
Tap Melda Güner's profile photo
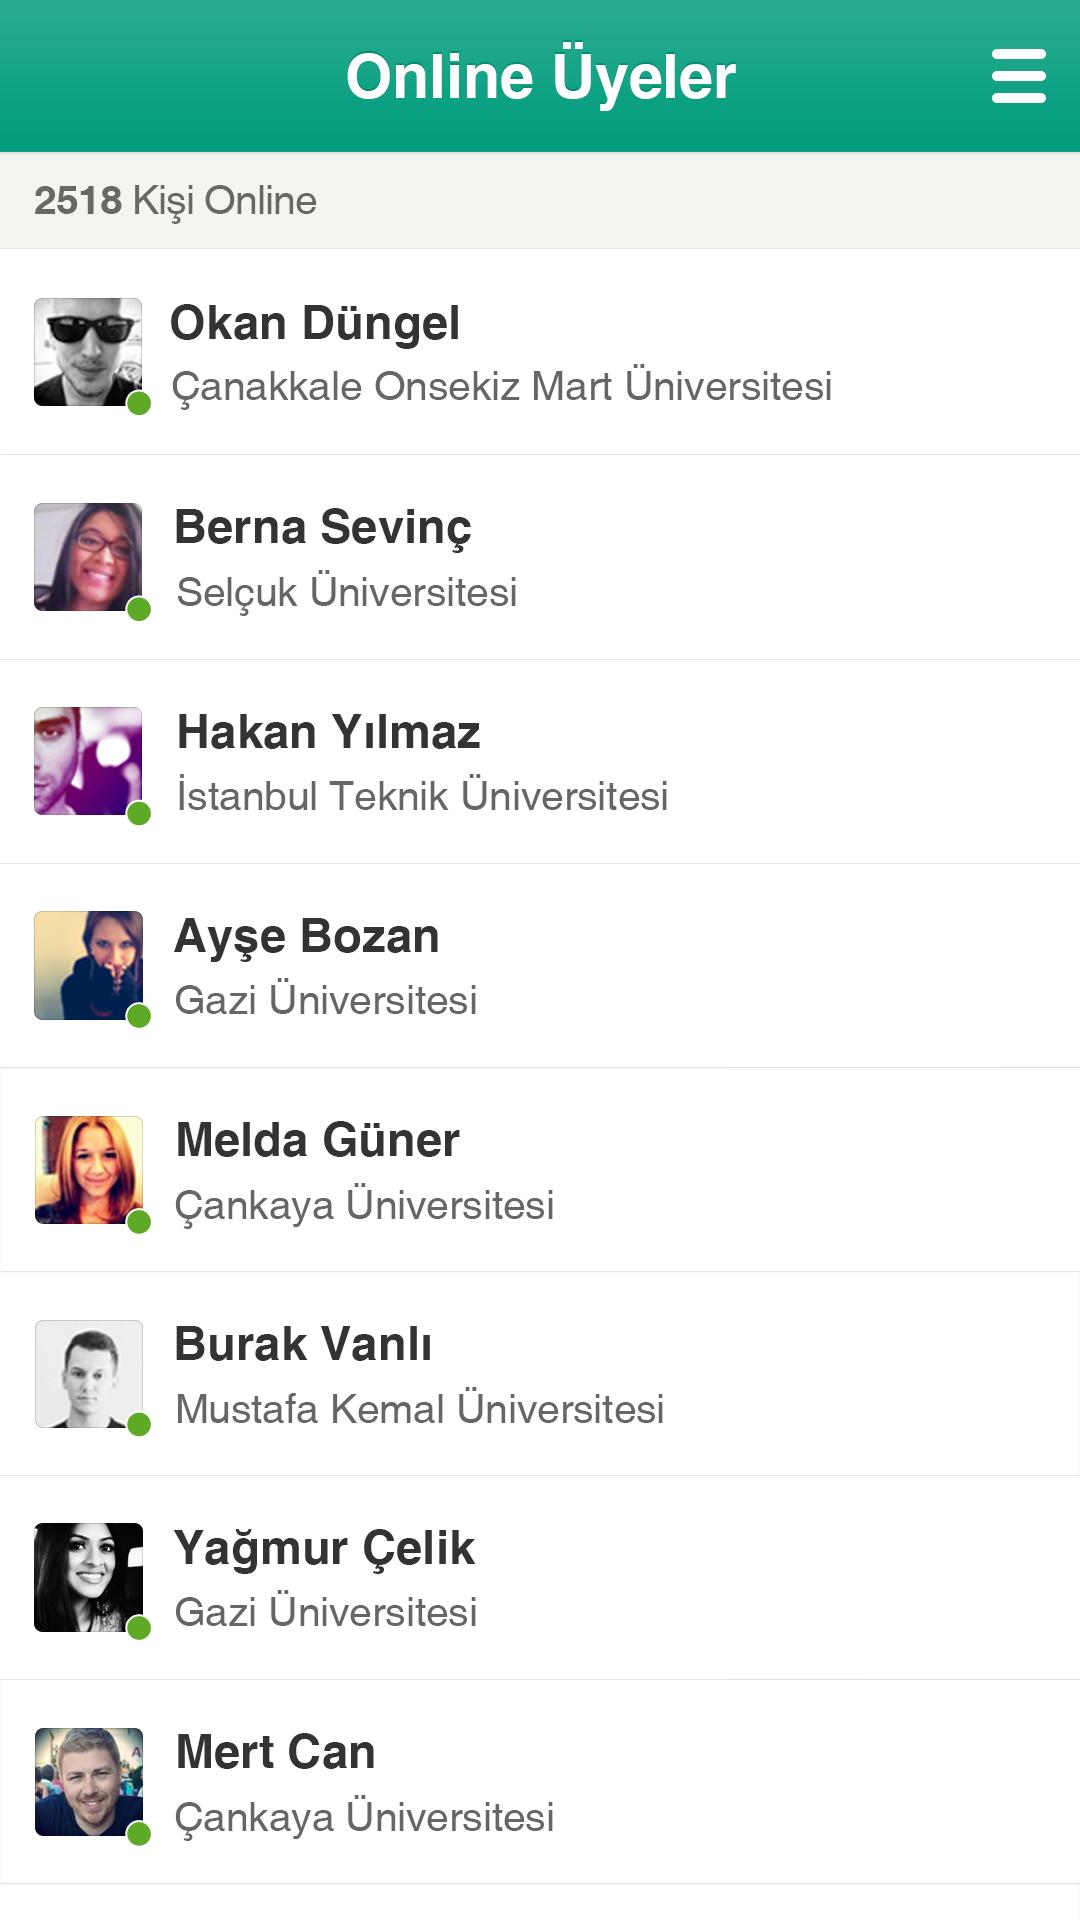point(88,1170)
